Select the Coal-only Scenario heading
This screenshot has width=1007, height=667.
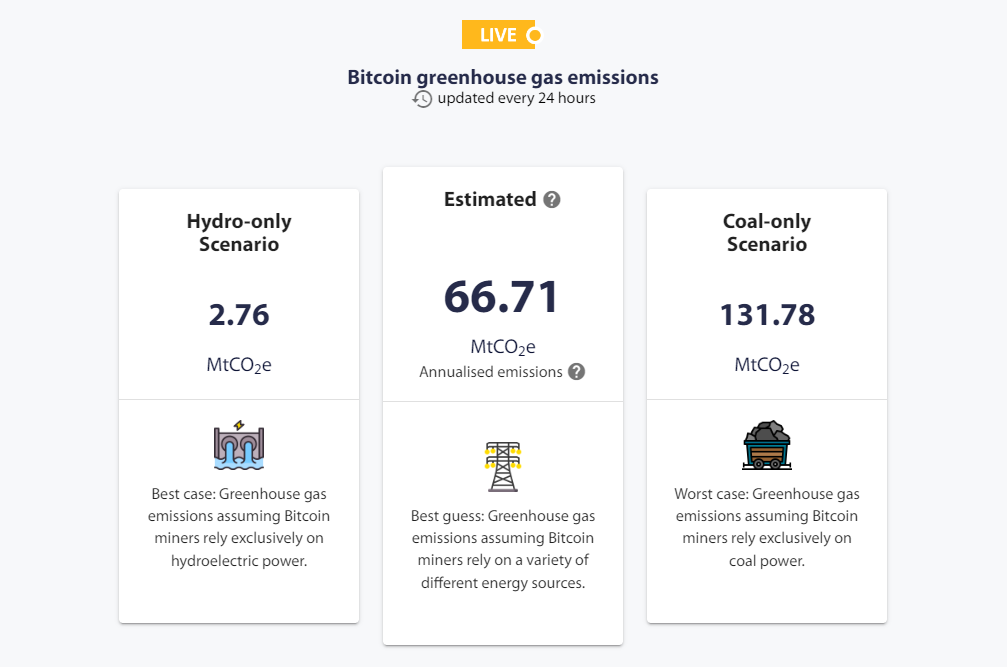(767, 233)
